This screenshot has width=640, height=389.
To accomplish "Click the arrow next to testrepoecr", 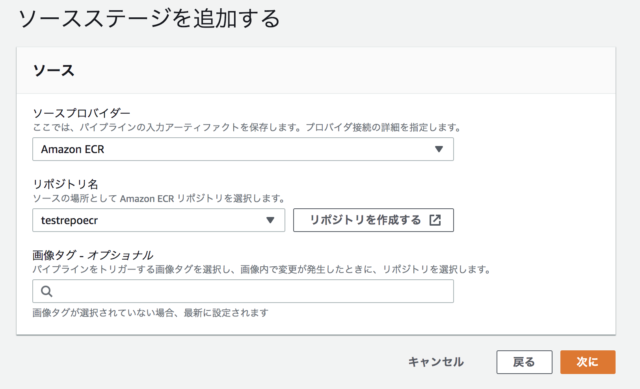I will [x=270, y=220].
